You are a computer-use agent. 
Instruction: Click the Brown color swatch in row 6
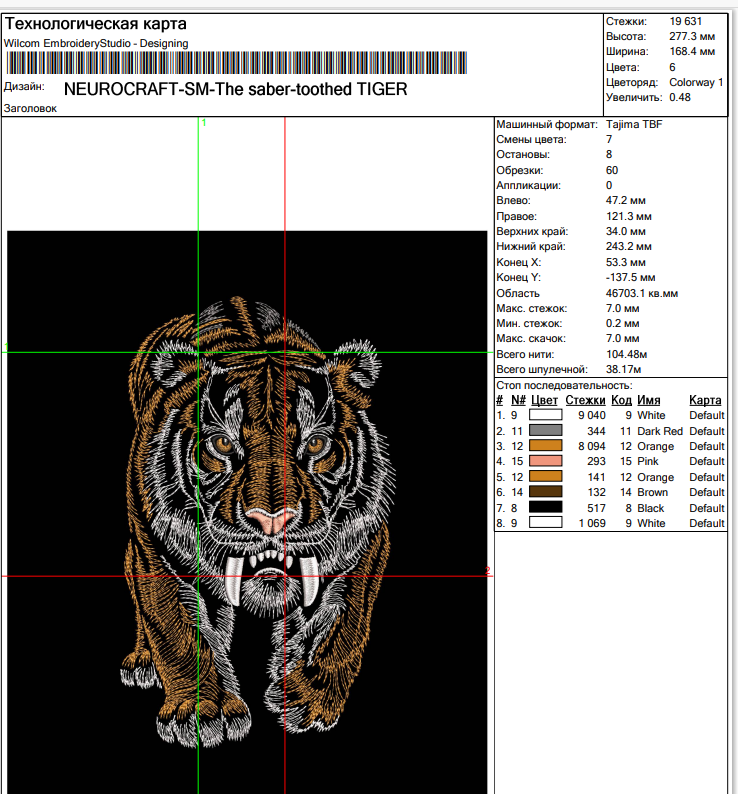[546, 492]
